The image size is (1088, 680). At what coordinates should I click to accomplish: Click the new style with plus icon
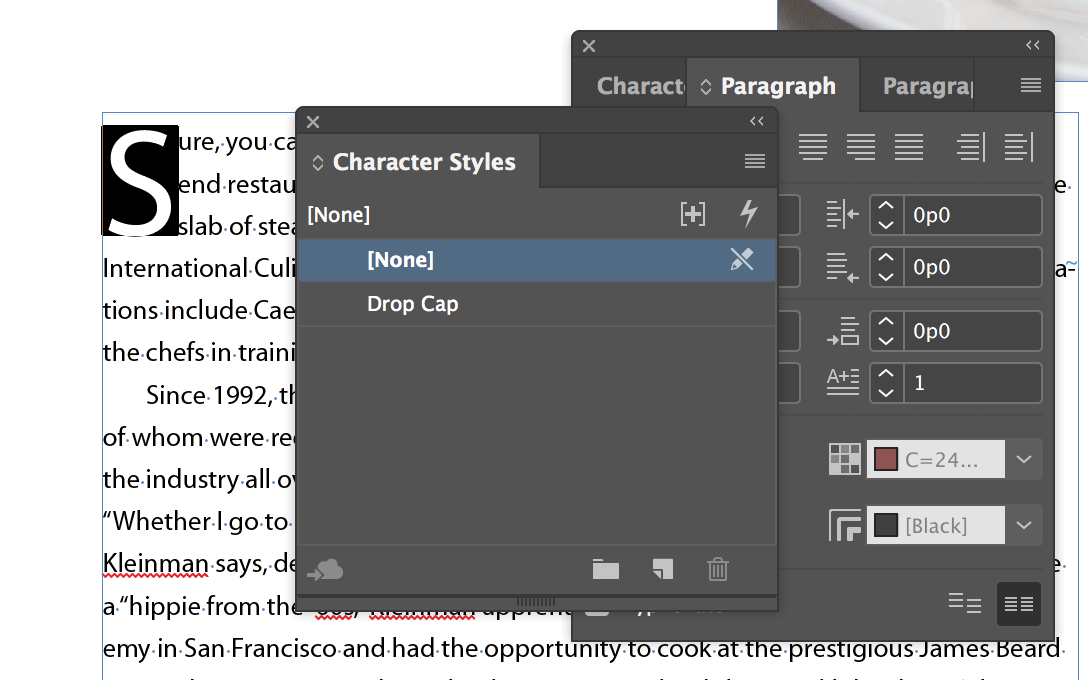(692, 214)
